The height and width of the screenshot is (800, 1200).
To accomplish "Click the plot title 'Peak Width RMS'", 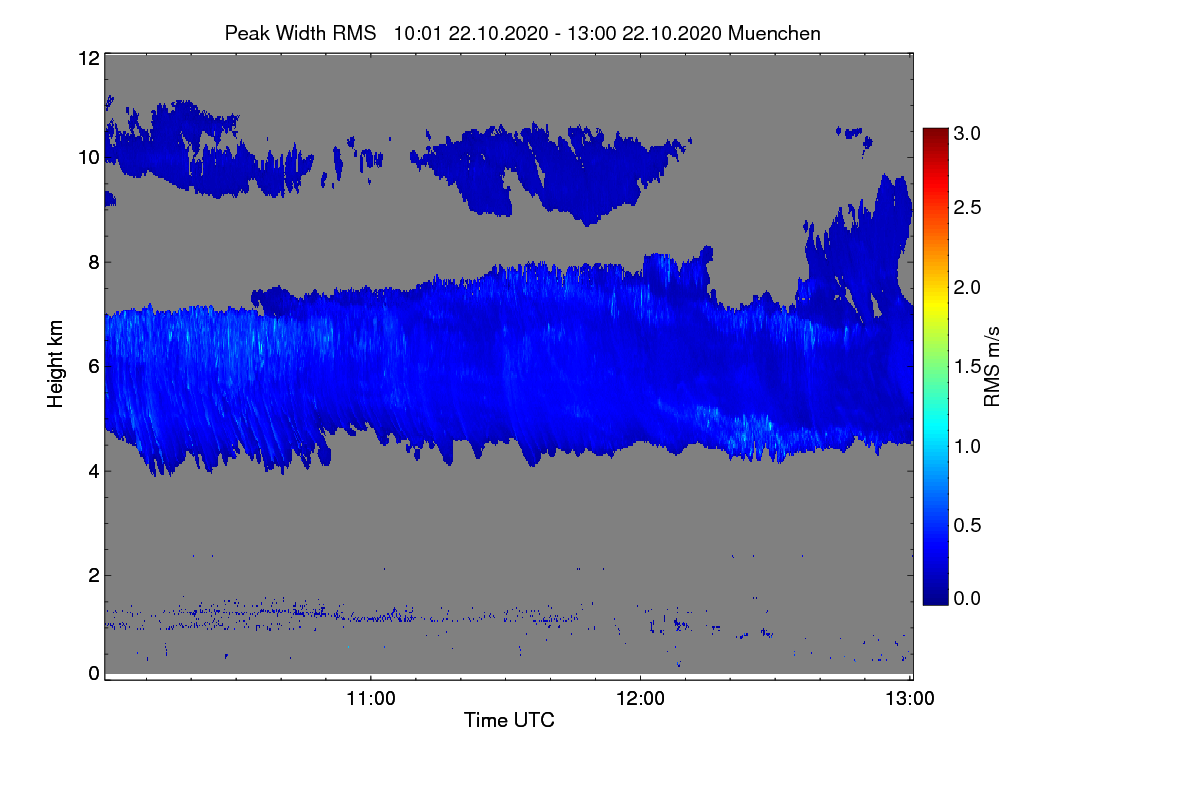I will [301, 33].
